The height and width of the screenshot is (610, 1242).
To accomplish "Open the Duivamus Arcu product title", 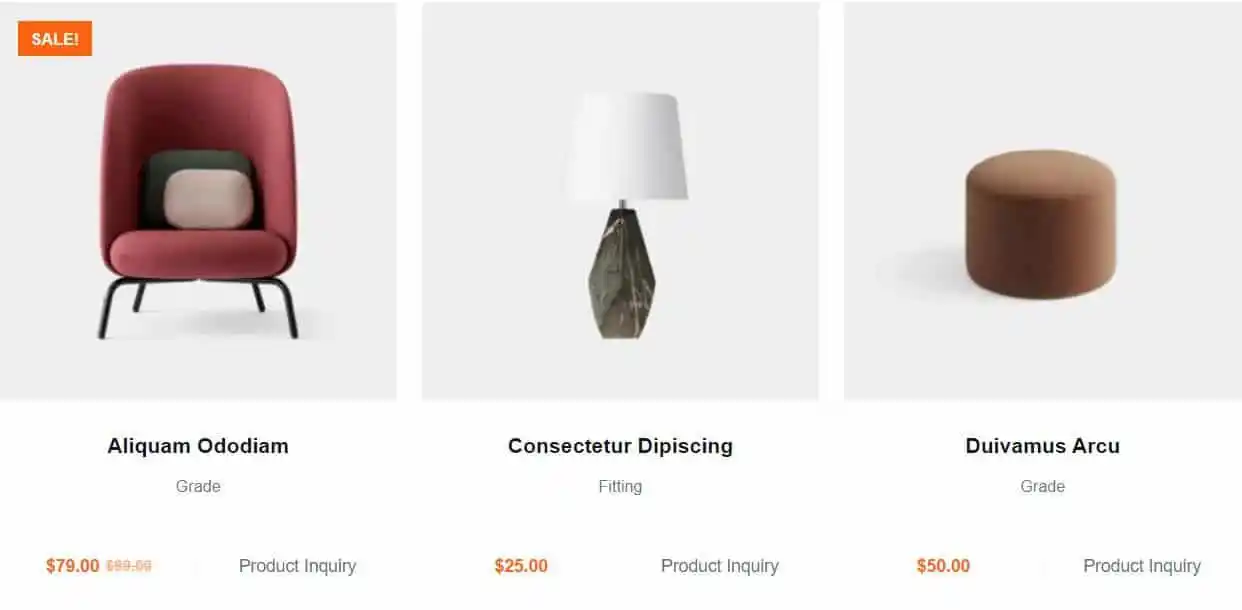I will pos(1043,446).
